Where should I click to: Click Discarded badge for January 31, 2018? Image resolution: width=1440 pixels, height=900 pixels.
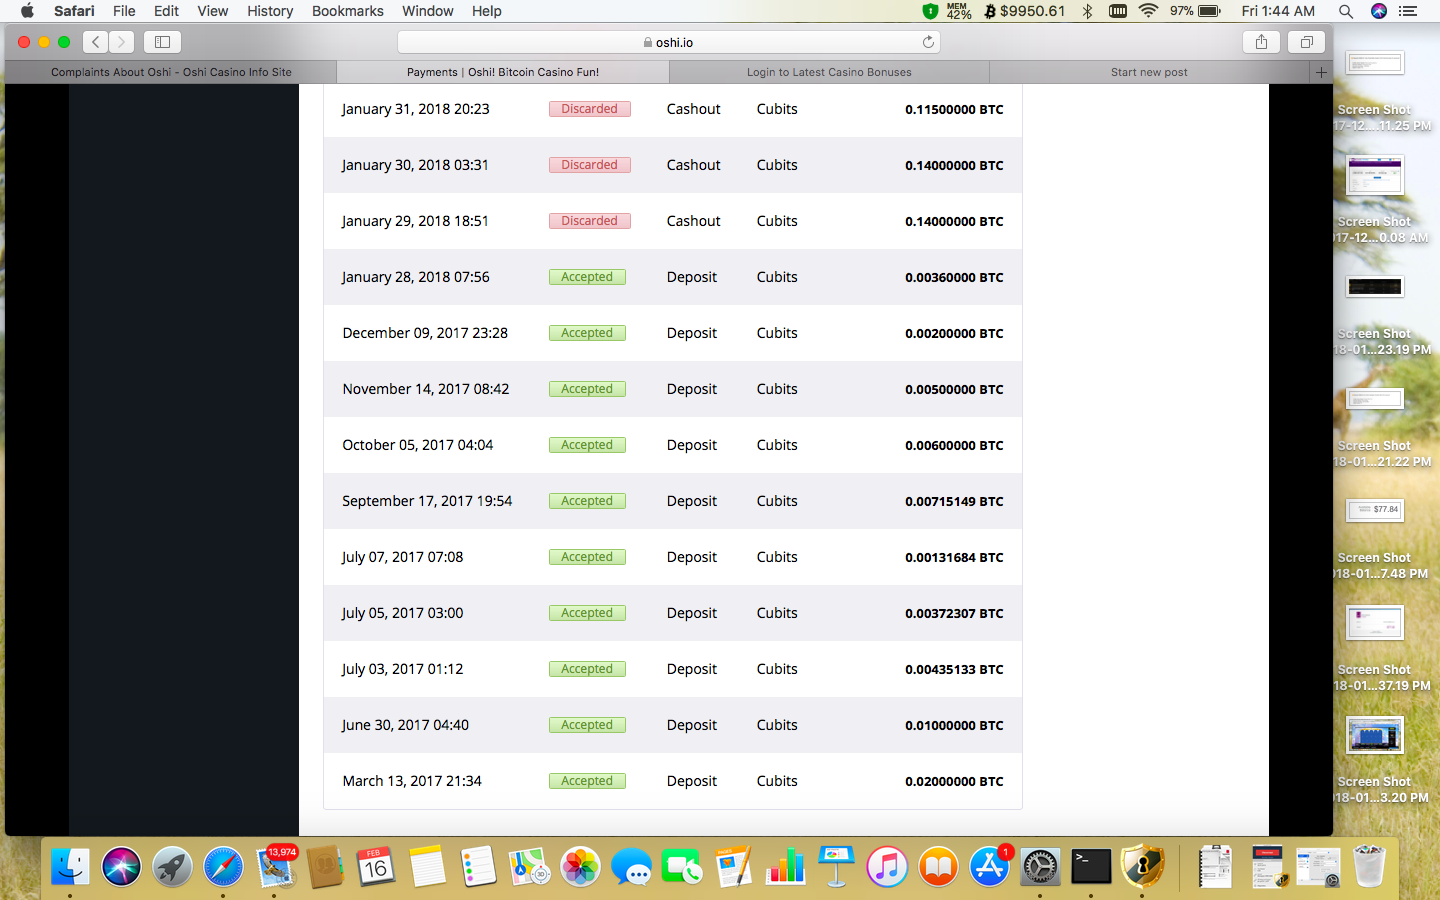coord(589,109)
